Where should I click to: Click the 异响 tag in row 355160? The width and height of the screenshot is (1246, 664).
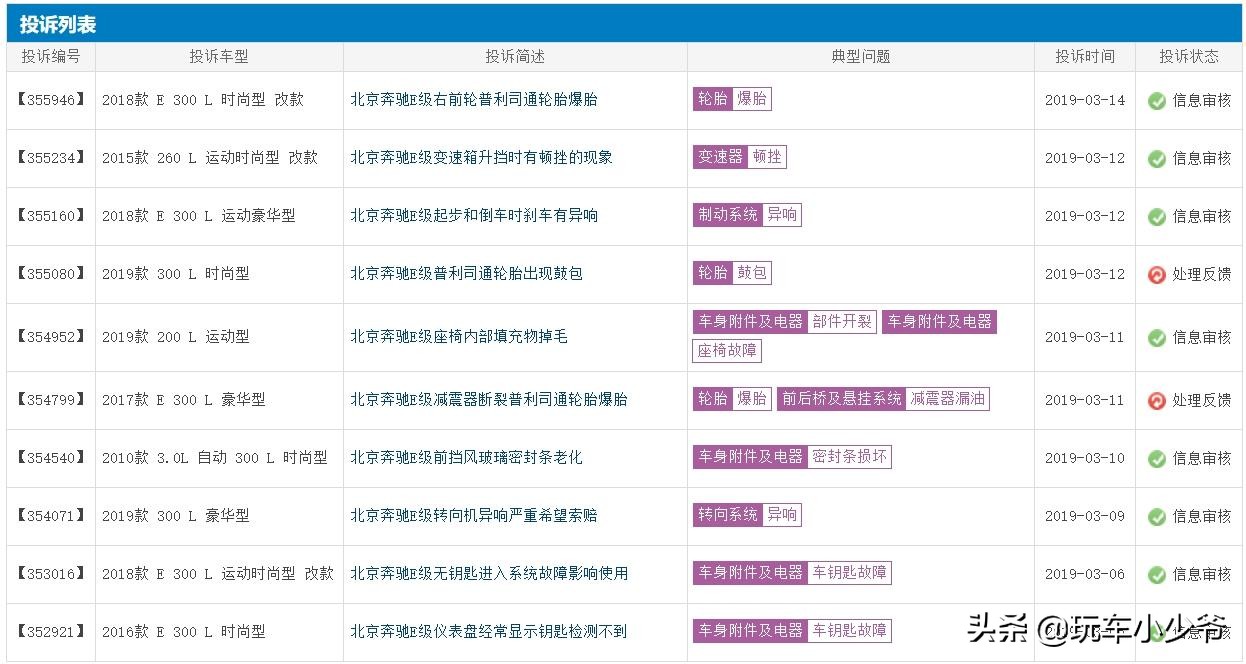coord(783,215)
